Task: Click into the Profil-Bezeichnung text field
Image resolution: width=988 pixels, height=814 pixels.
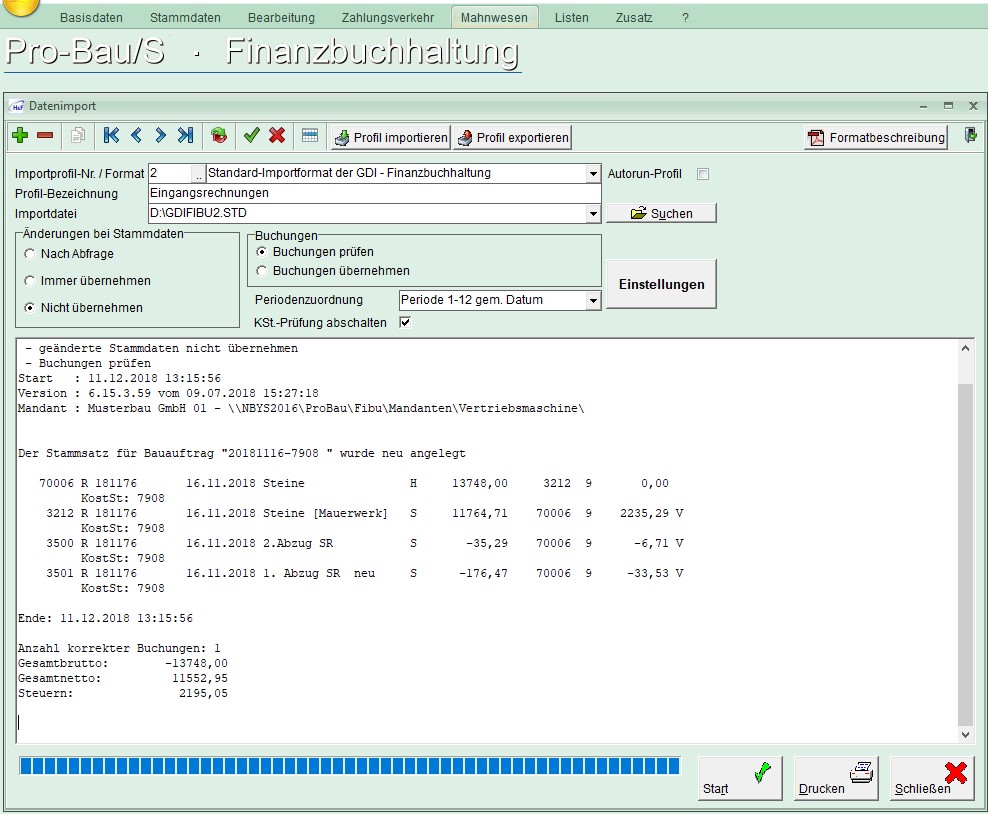Action: click(x=374, y=193)
